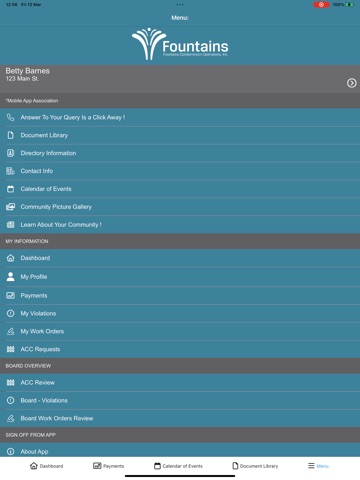Viewport: 360px width, 480px height.
Task: Open About App entry
Action: (180, 450)
